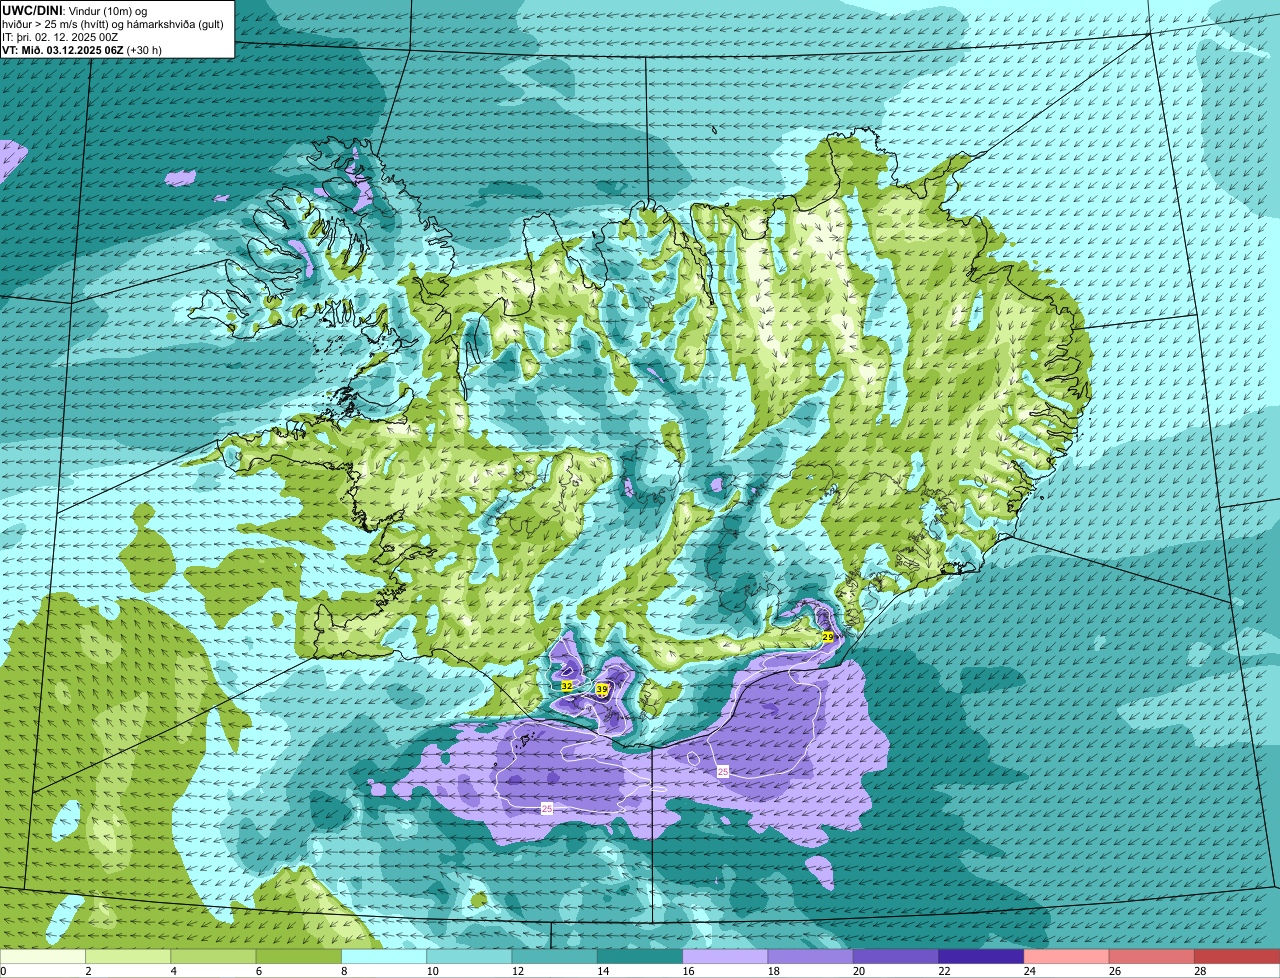This screenshot has width=1280, height=978.
Task: Pick the light pink 24–26 m/s legend swatch
Action: pos(1067,957)
